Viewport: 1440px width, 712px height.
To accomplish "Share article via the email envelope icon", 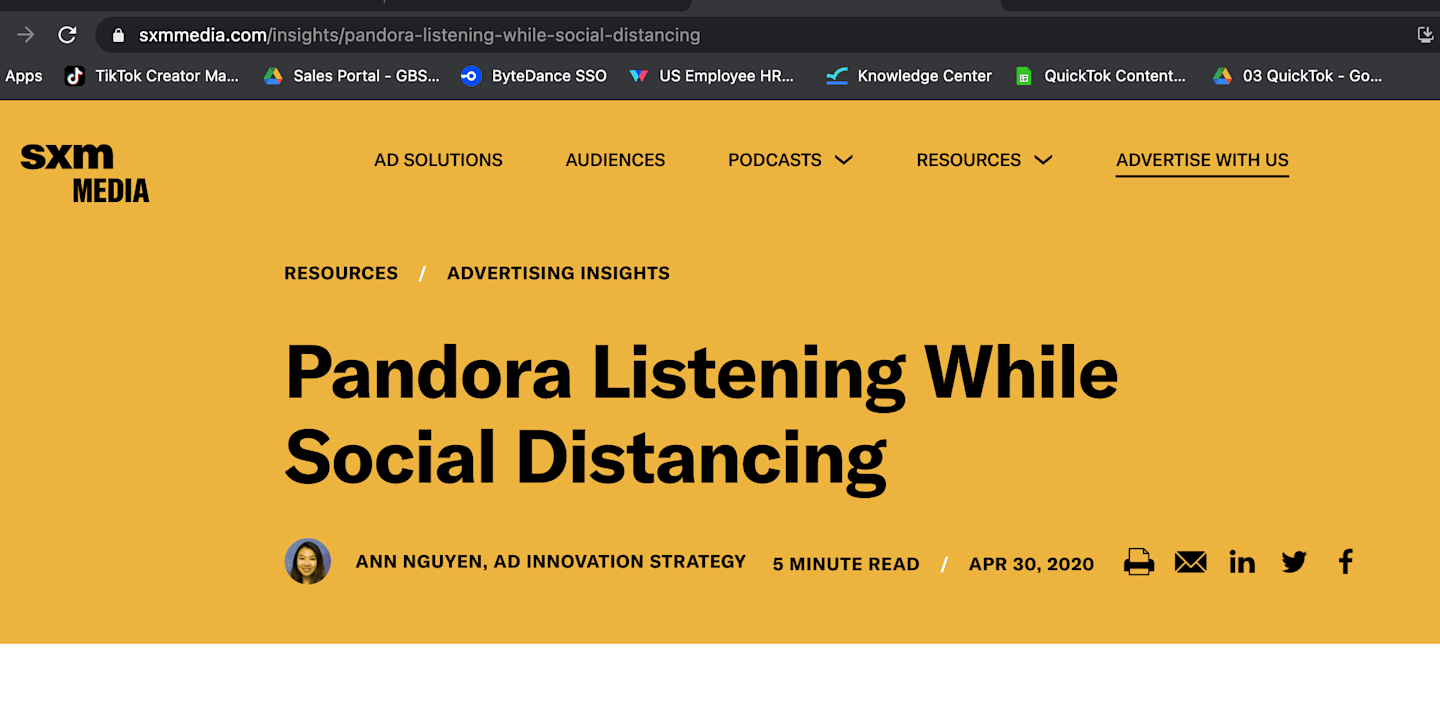I will [x=1190, y=562].
